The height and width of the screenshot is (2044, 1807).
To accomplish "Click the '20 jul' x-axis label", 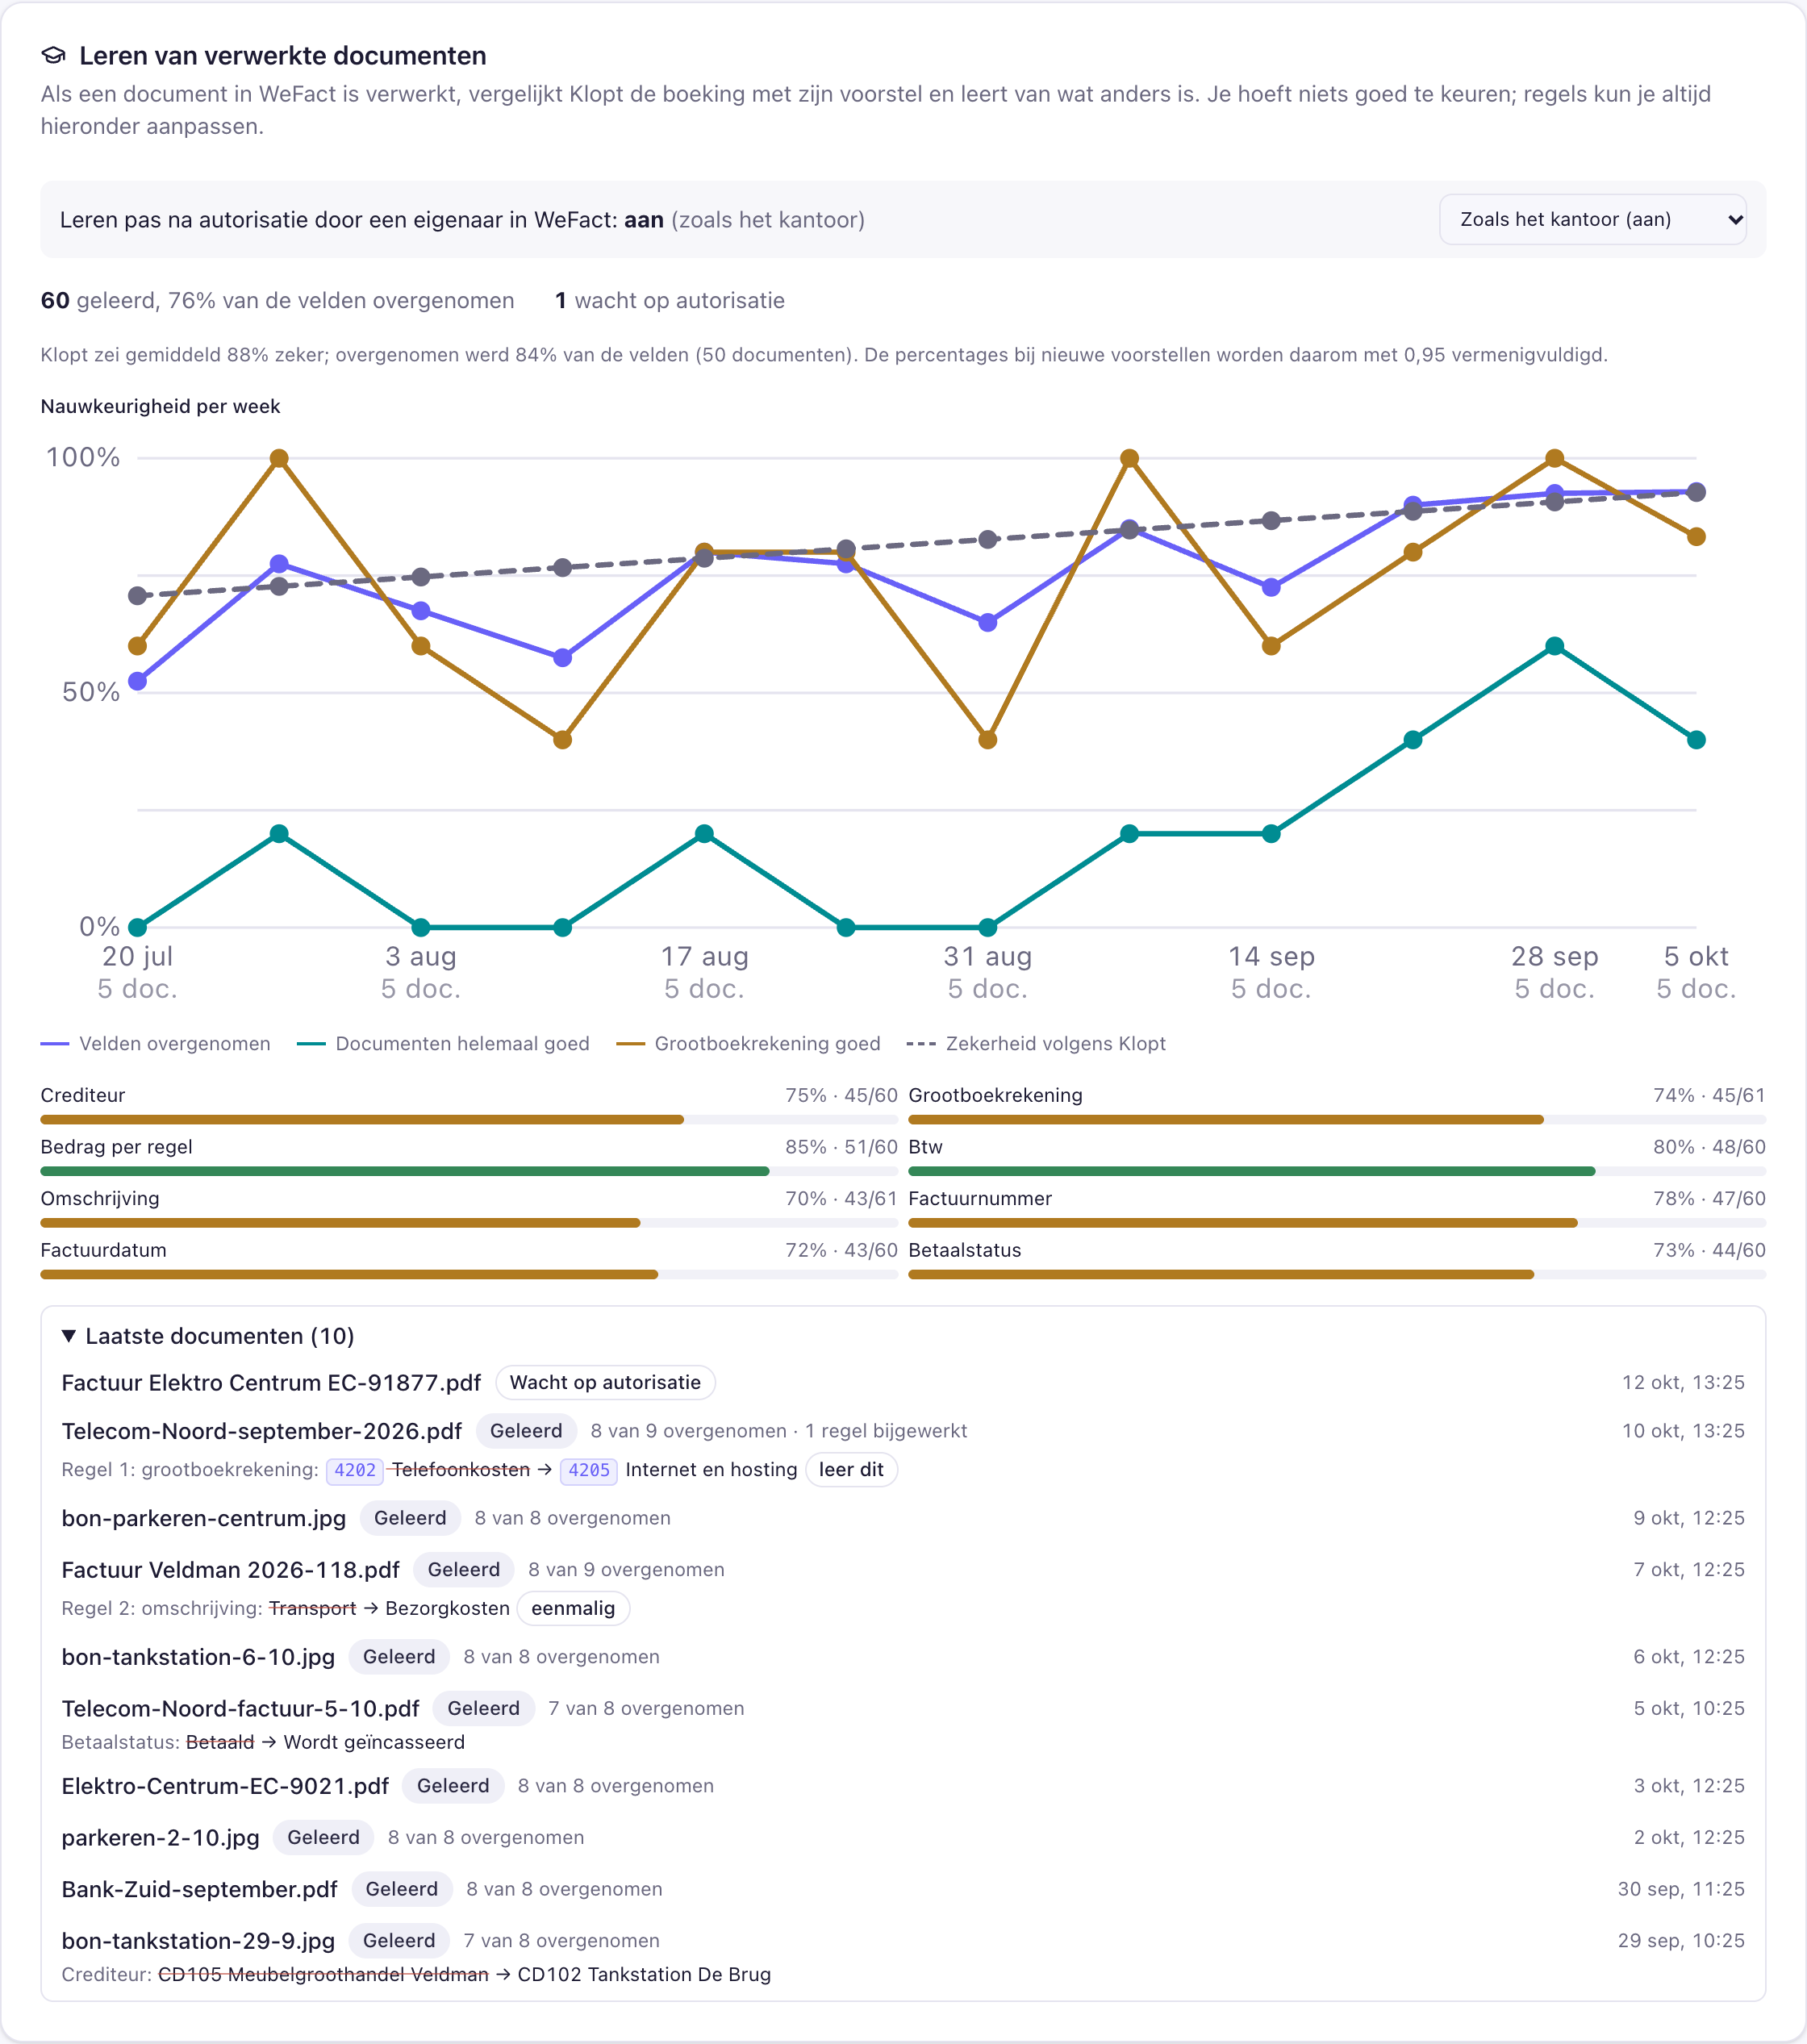I will (138, 956).
